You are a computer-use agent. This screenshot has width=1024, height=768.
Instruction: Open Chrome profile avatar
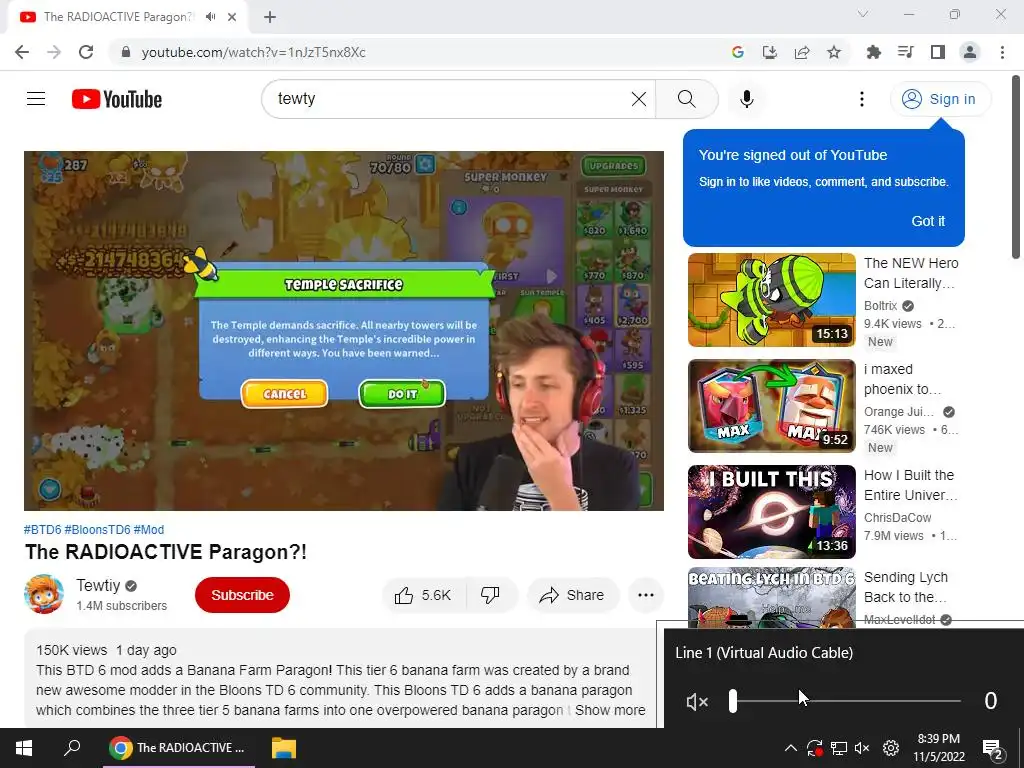970,52
